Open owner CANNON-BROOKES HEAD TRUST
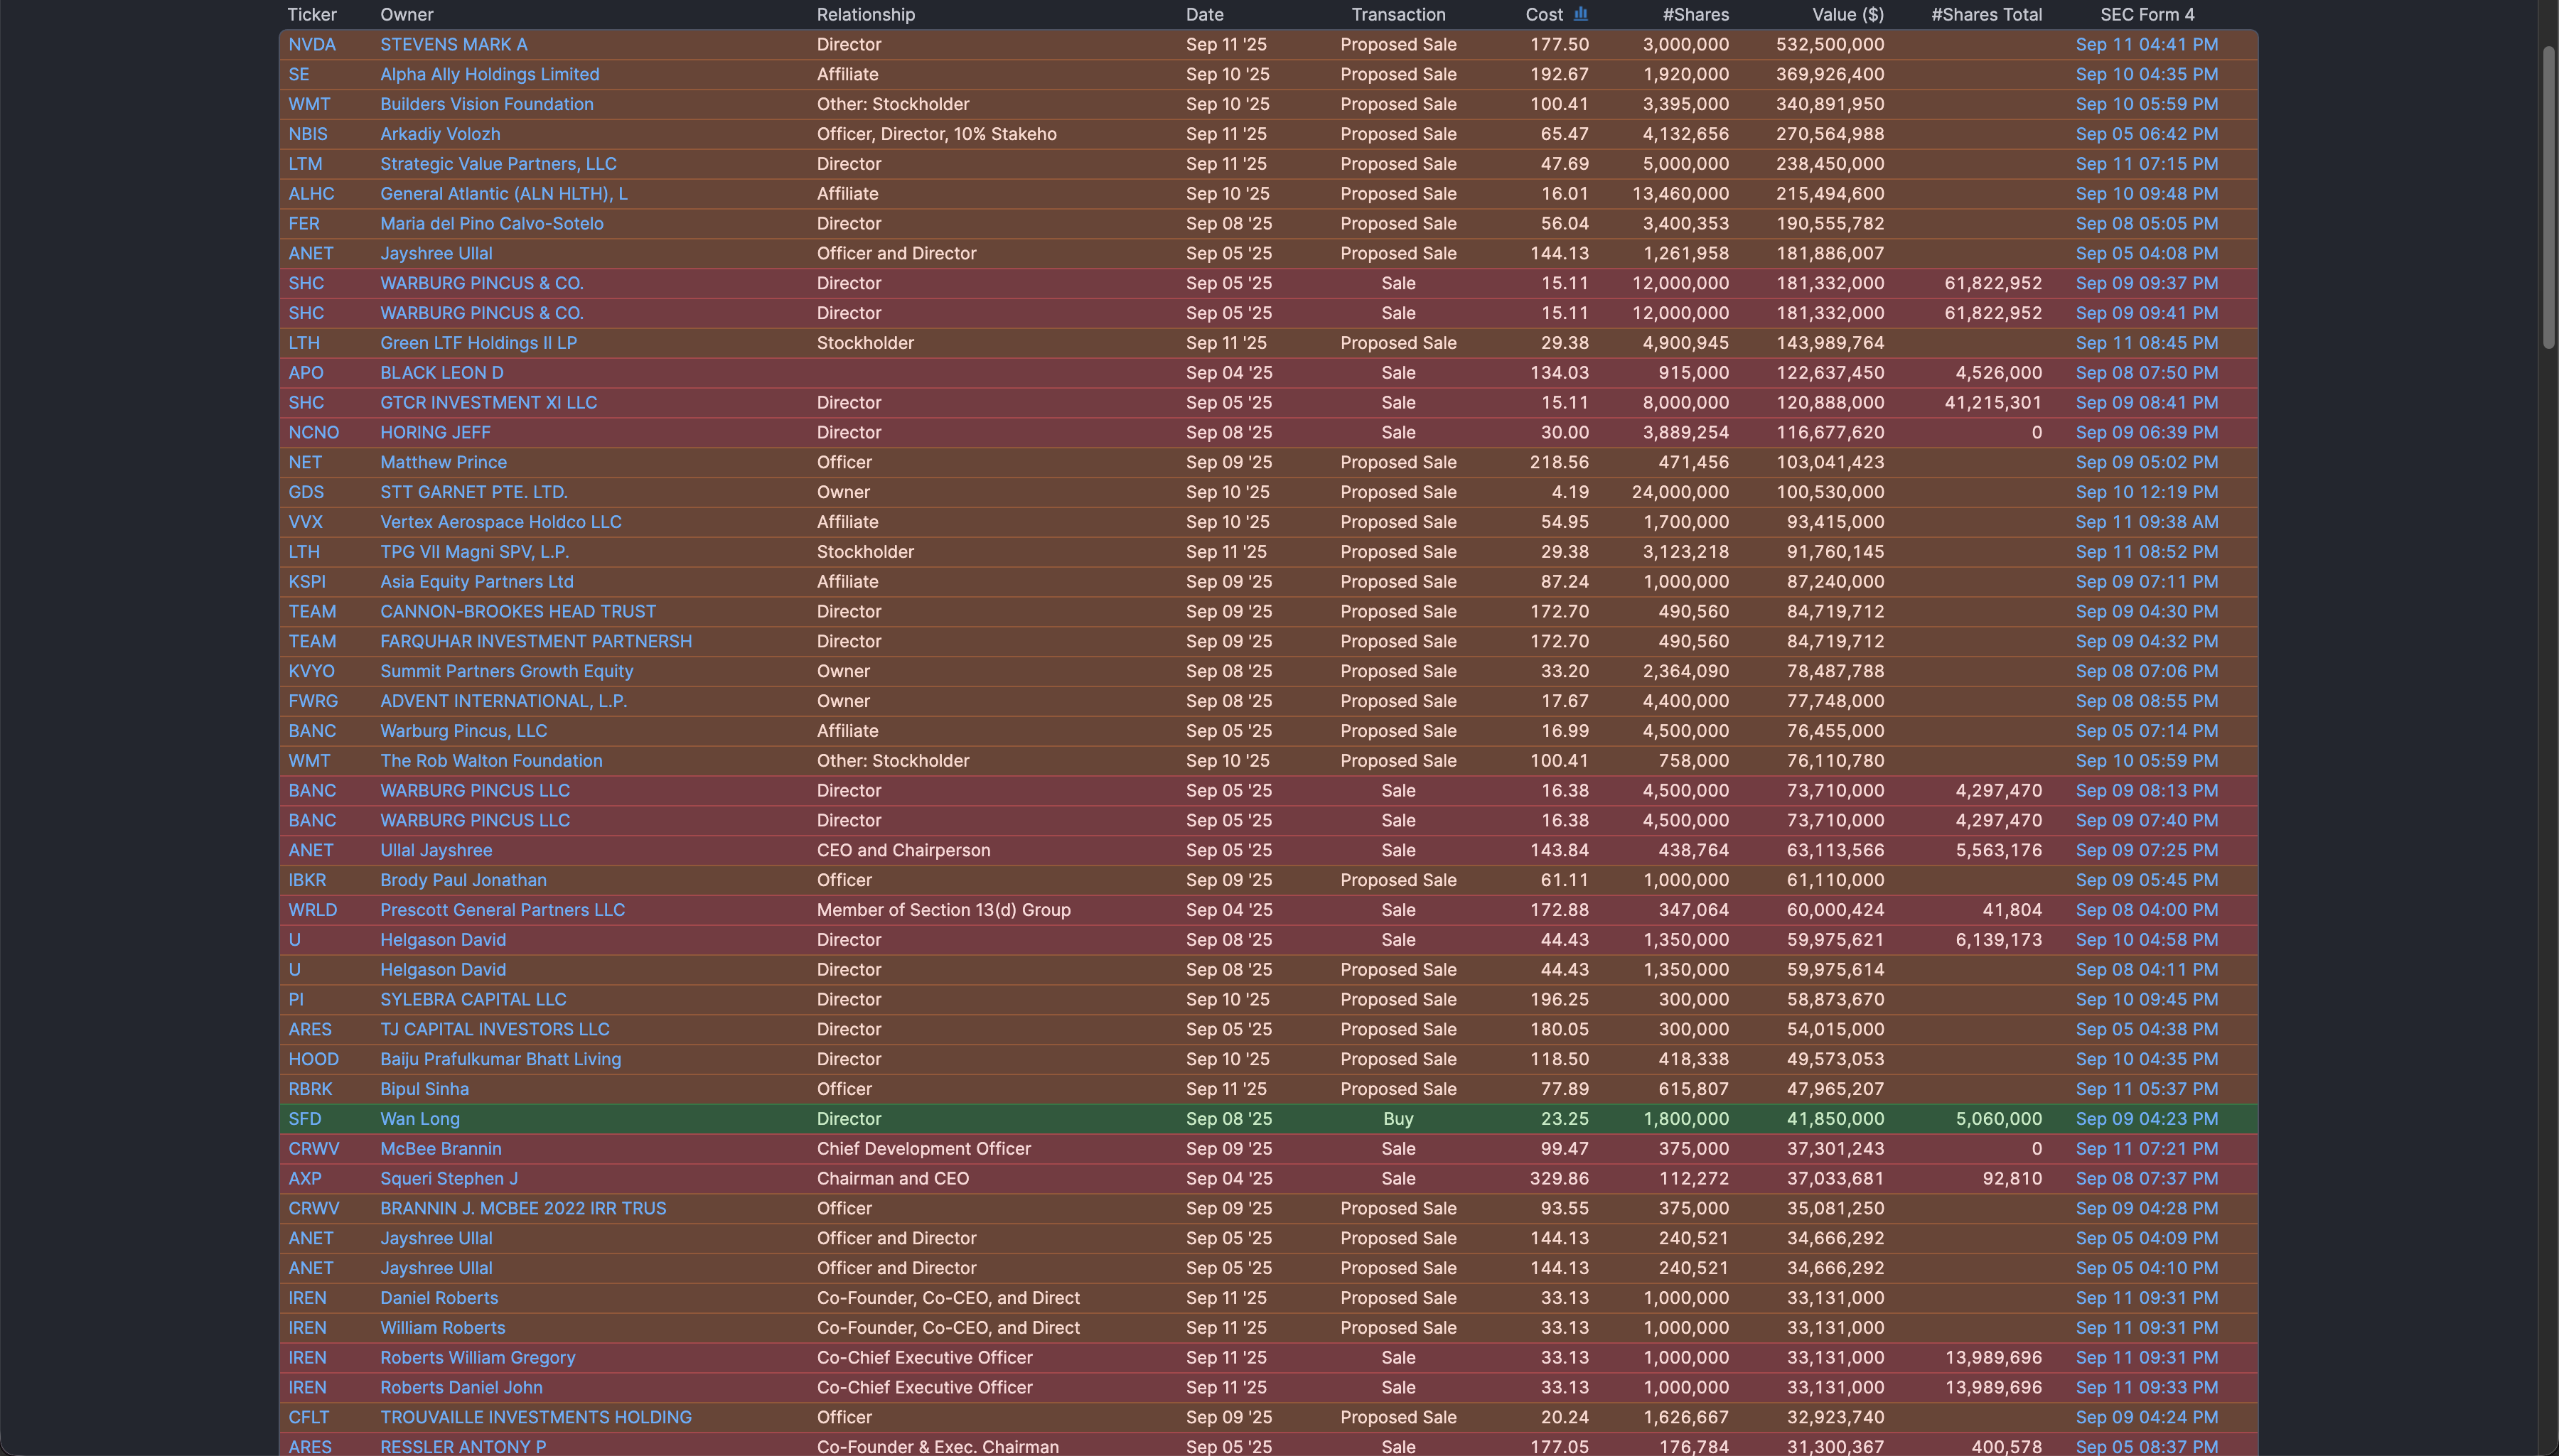Viewport: 2559px width, 1456px height. [518, 612]
